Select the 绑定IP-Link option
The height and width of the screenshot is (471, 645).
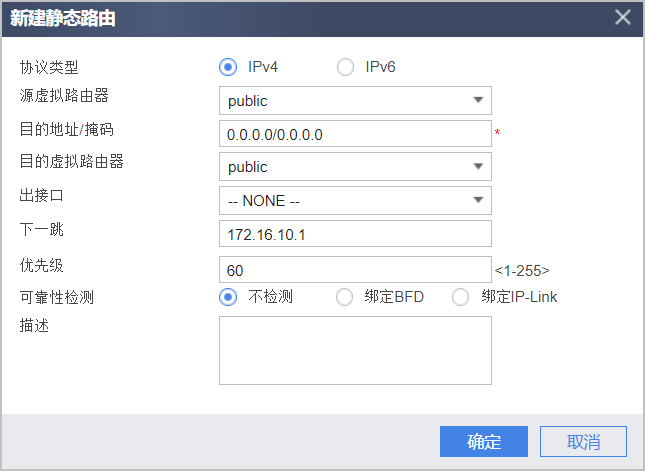460,297
